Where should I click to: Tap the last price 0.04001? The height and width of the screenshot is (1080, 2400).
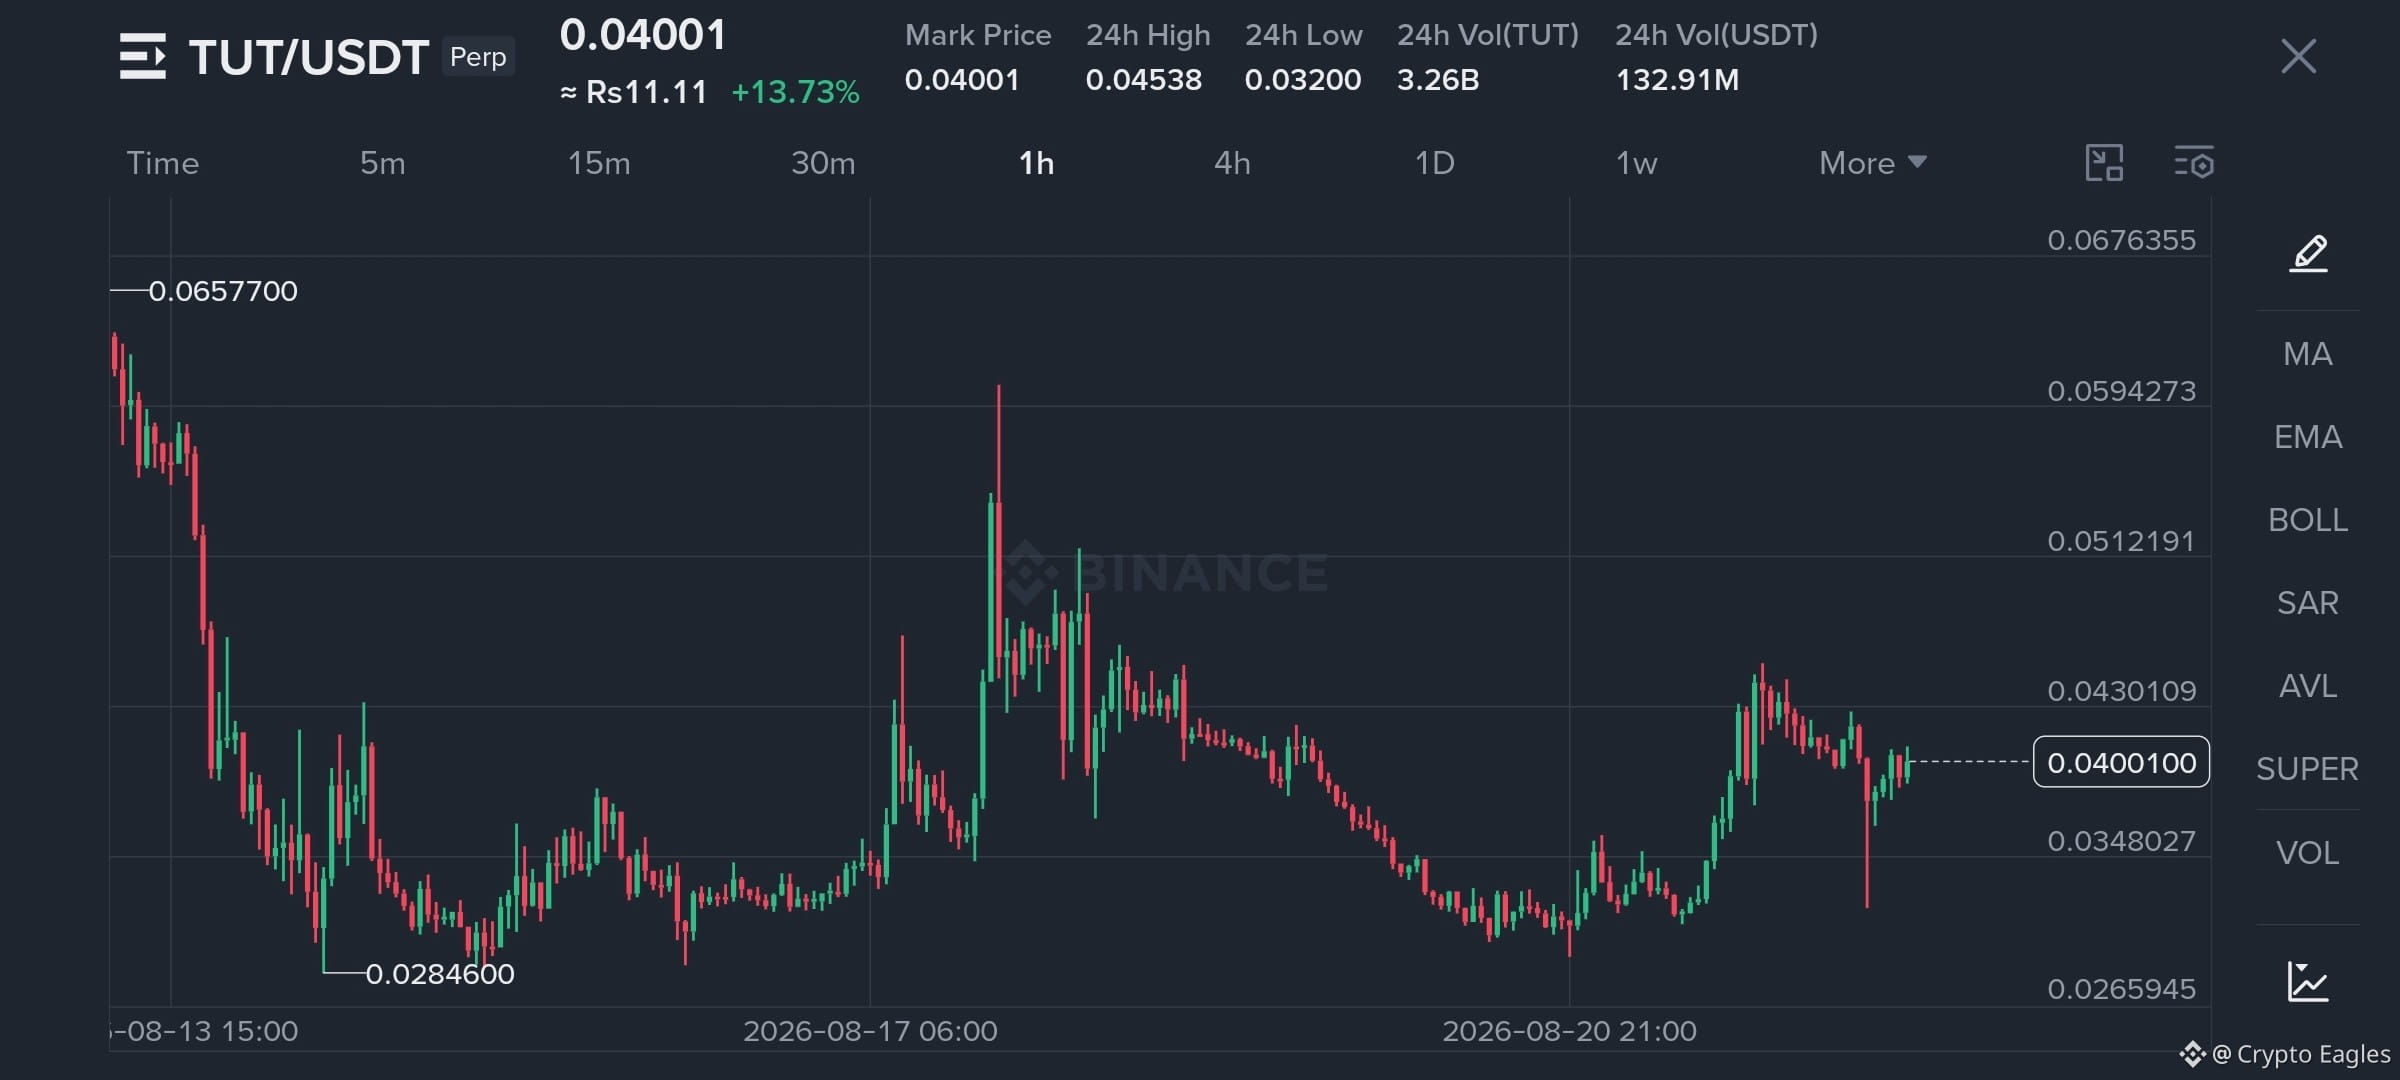click(x=643, y=35)
